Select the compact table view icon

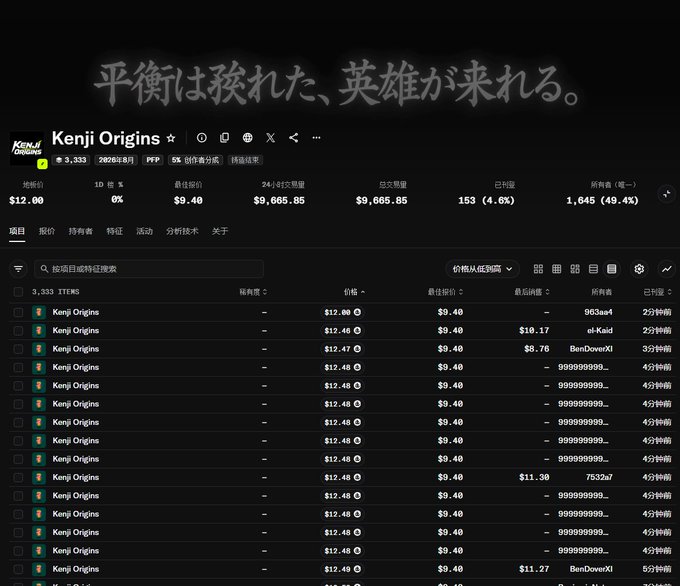coord(611,269)
